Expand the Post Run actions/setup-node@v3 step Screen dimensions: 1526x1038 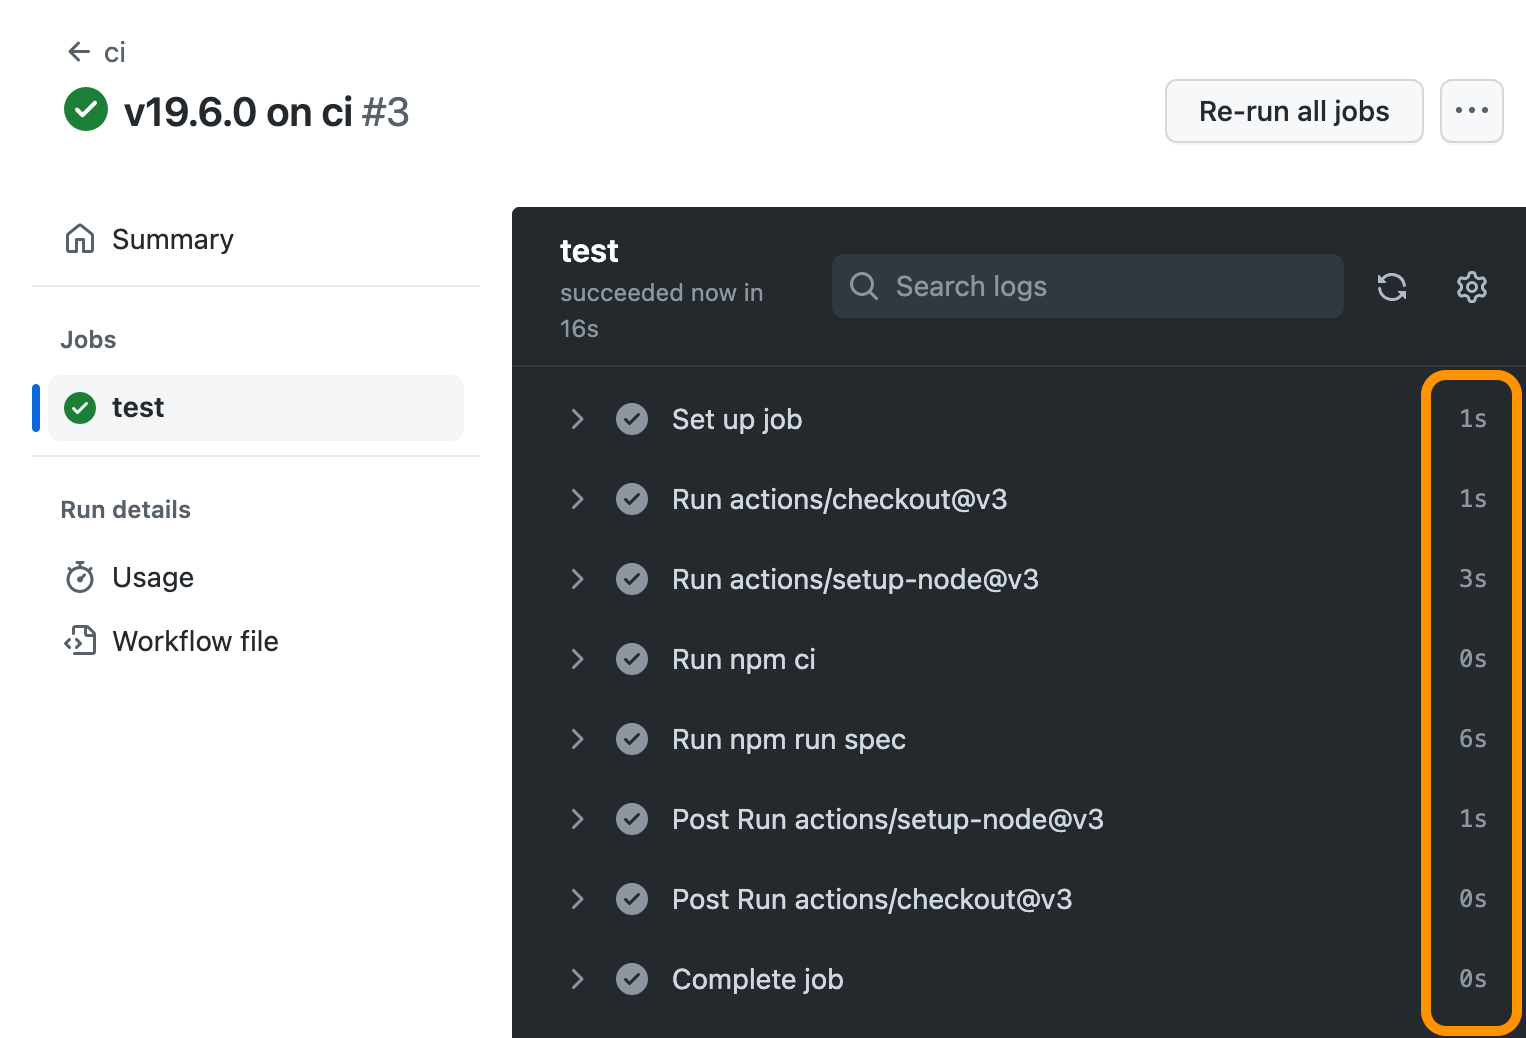[577, 819]
